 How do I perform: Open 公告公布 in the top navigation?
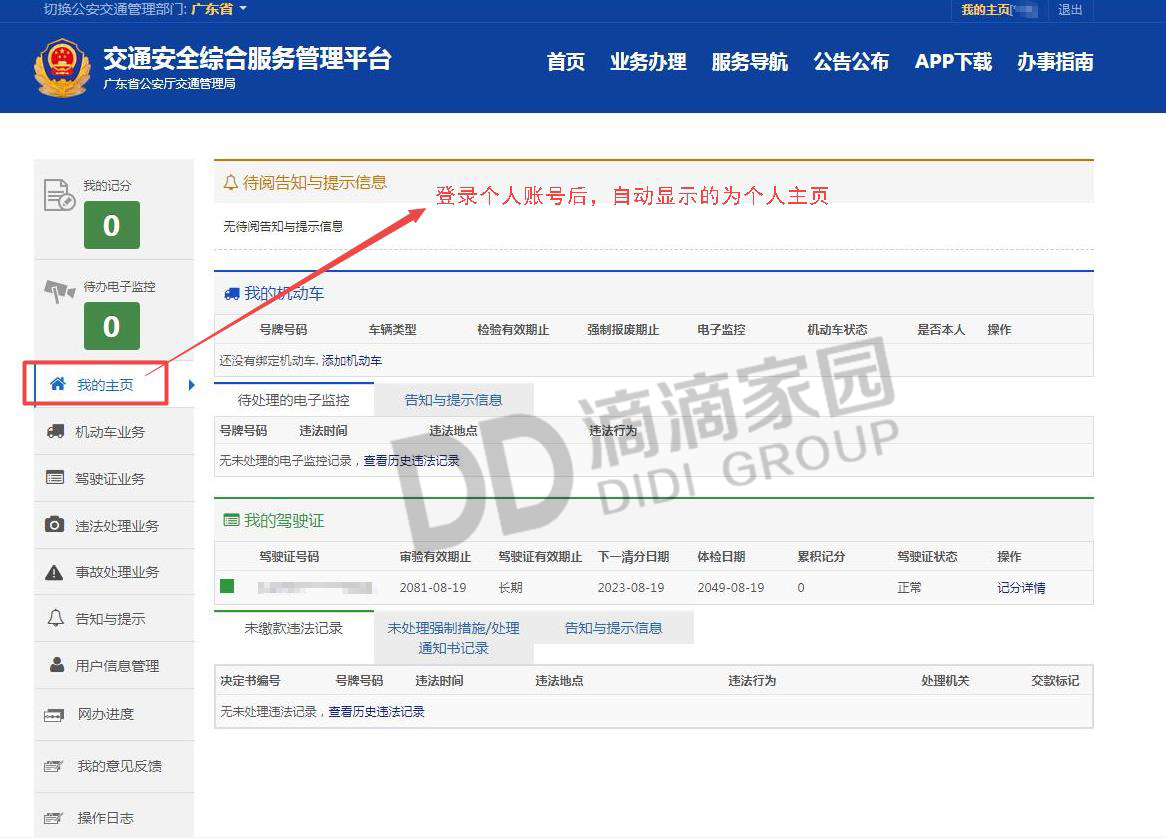[x=851, y=62]
